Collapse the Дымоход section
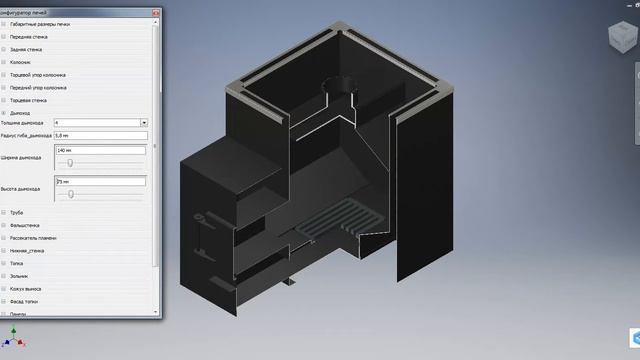 pos(4,113)
